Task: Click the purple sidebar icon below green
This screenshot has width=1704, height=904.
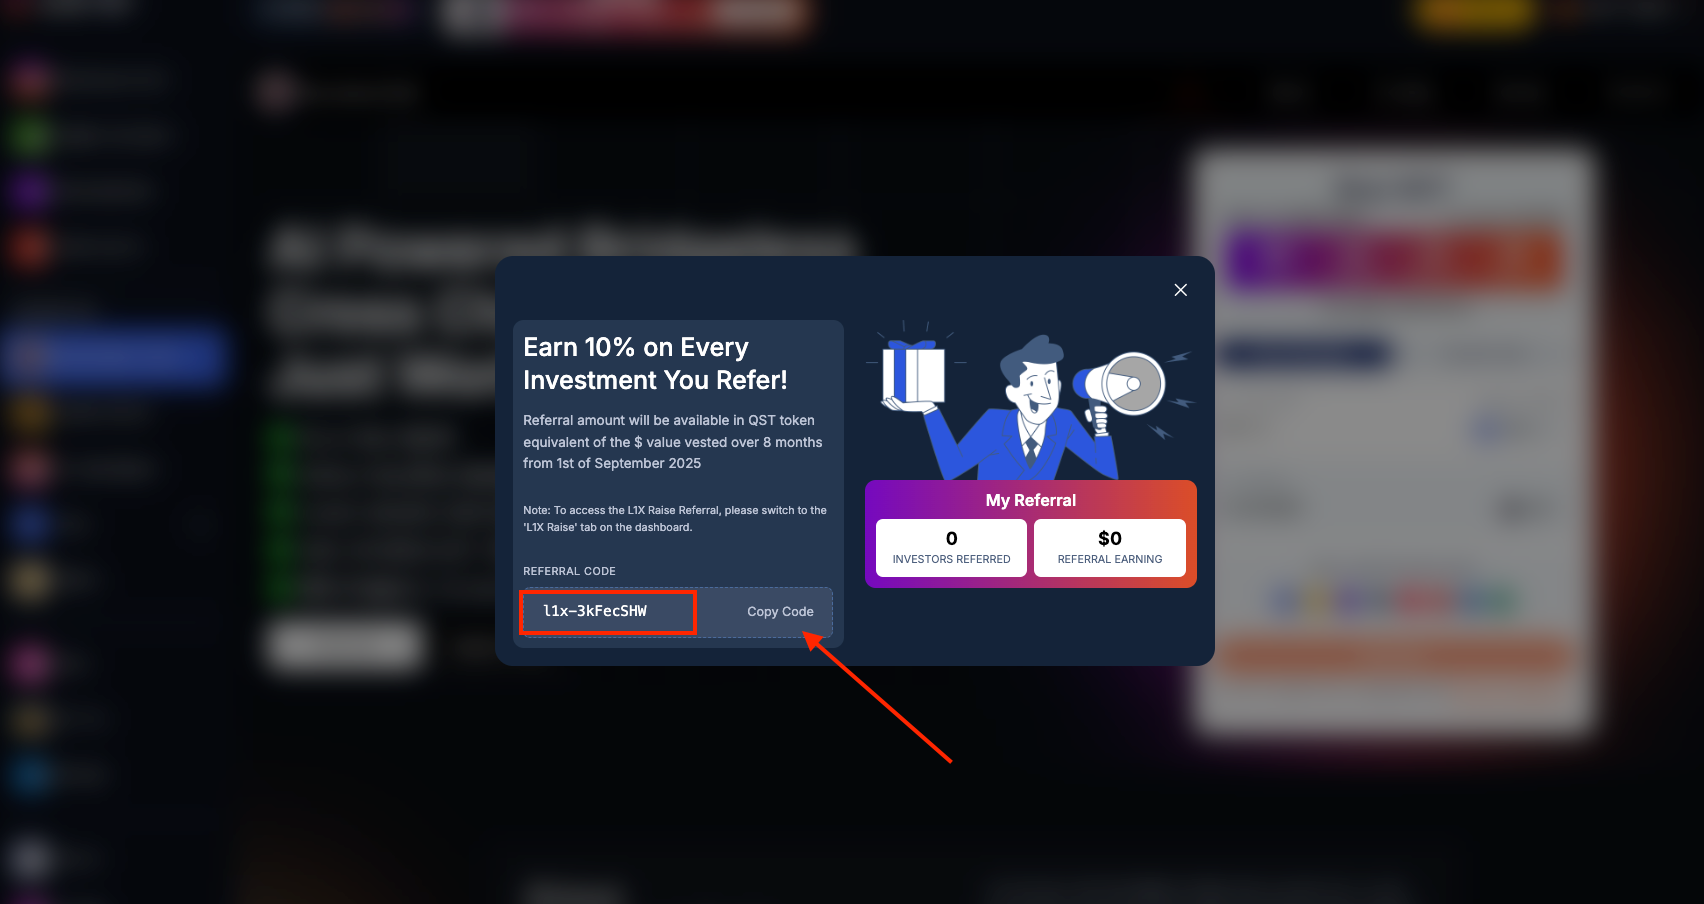Action: tap(30, 190)
